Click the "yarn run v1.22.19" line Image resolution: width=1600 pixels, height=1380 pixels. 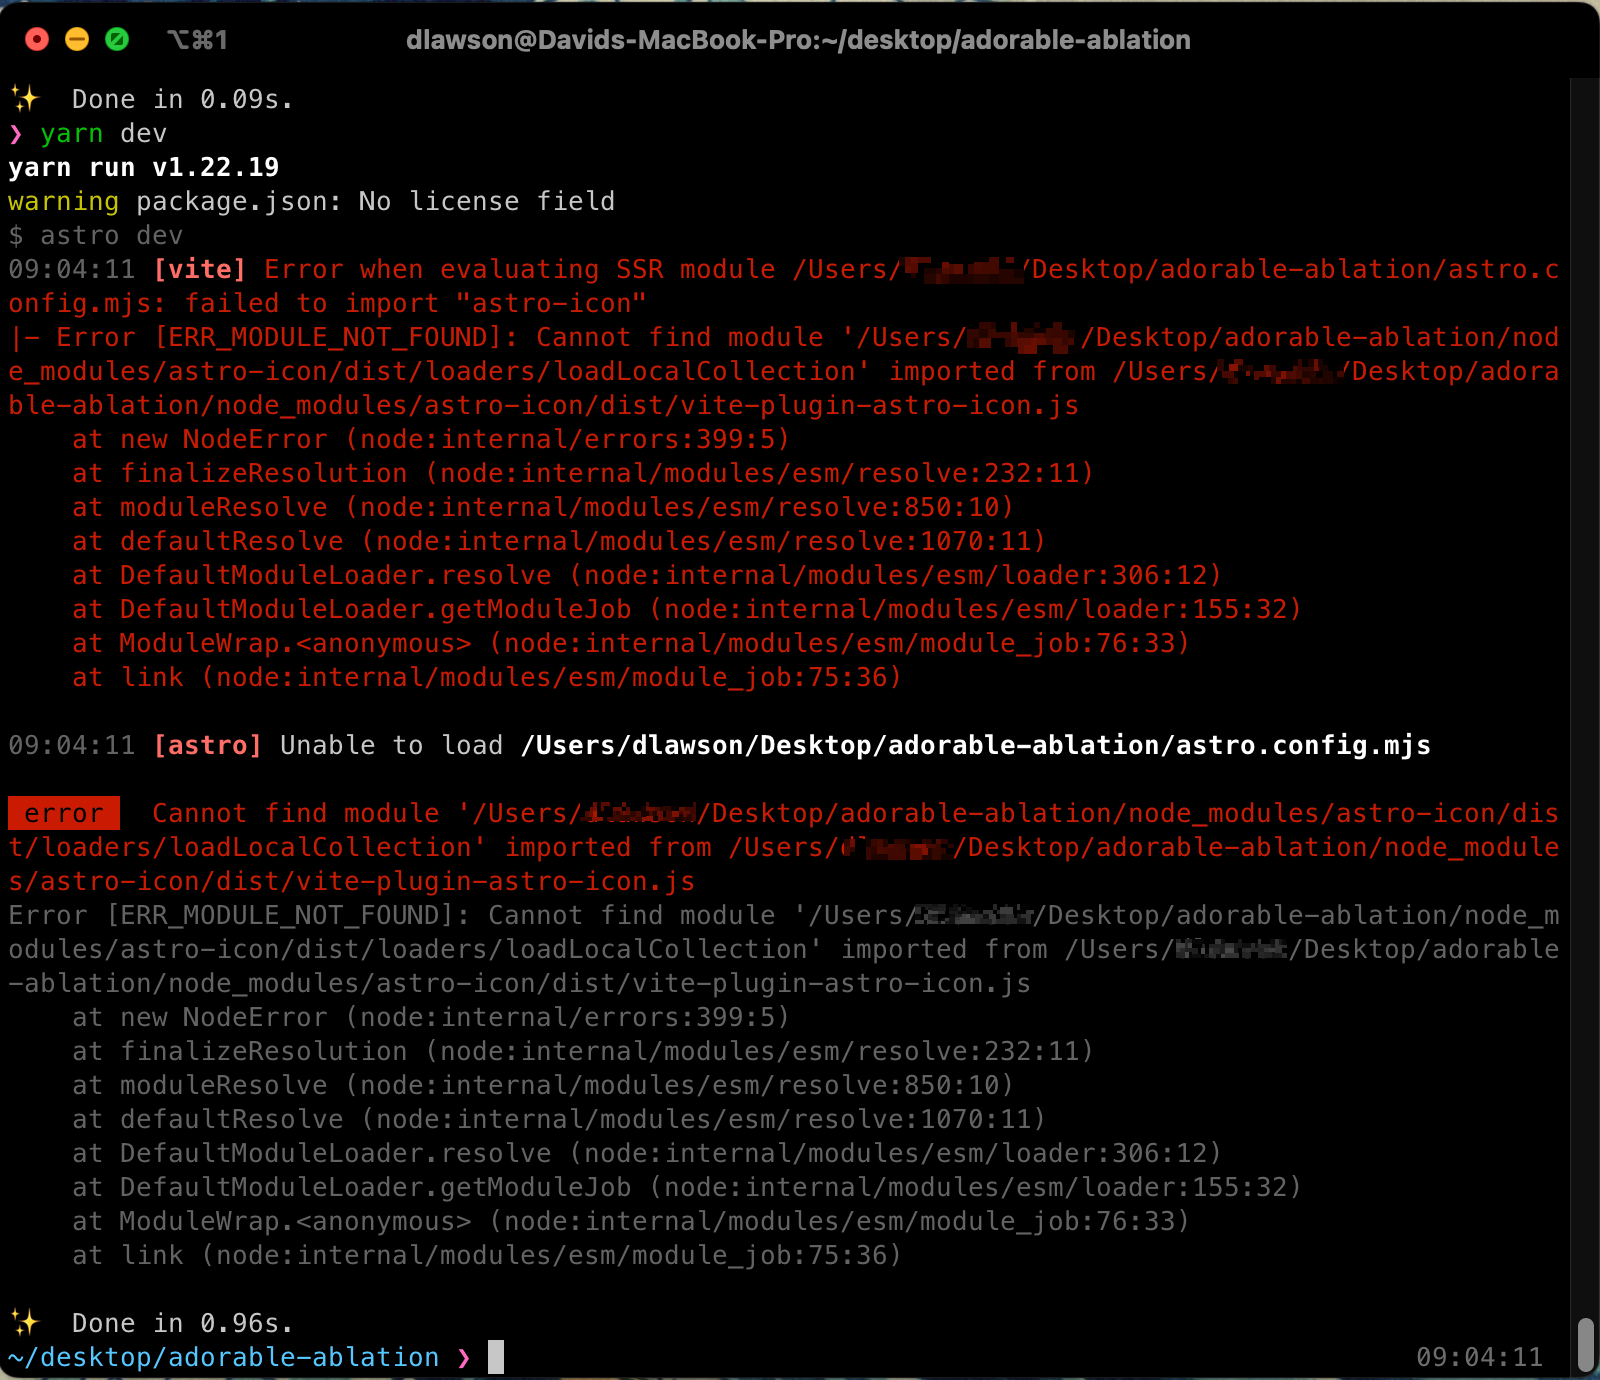[143, 167]
